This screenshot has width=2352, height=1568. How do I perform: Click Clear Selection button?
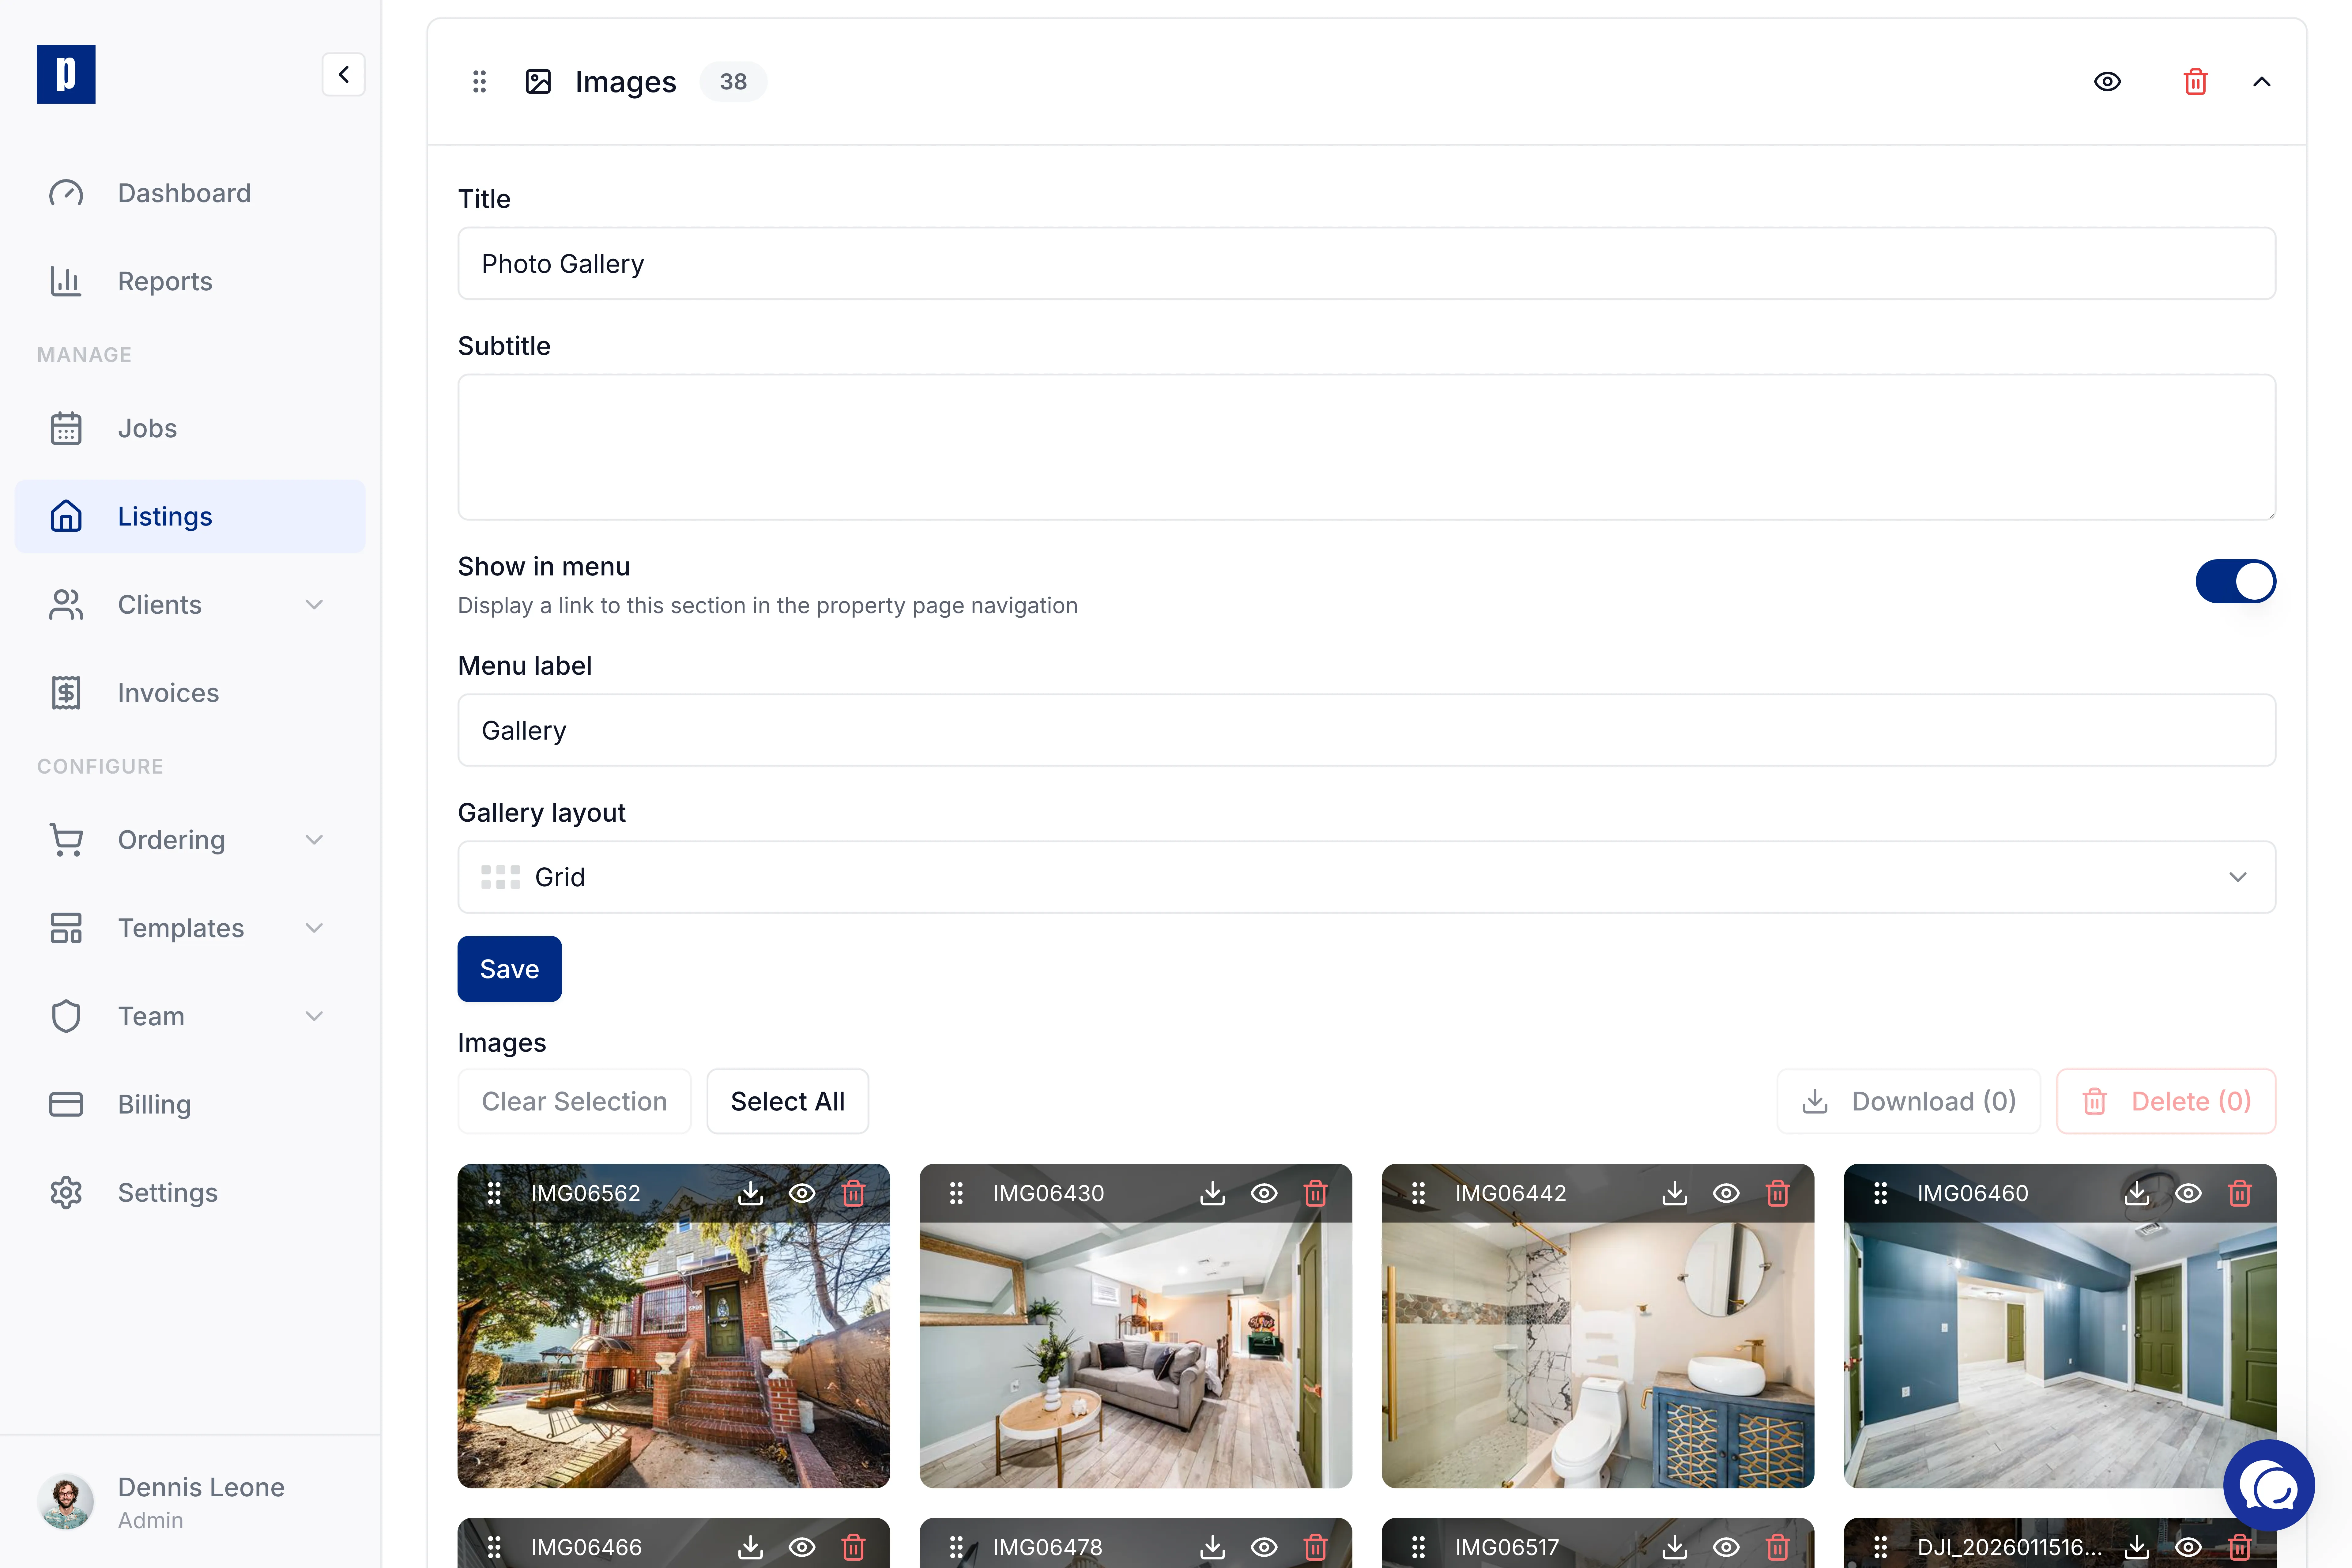574,1101
